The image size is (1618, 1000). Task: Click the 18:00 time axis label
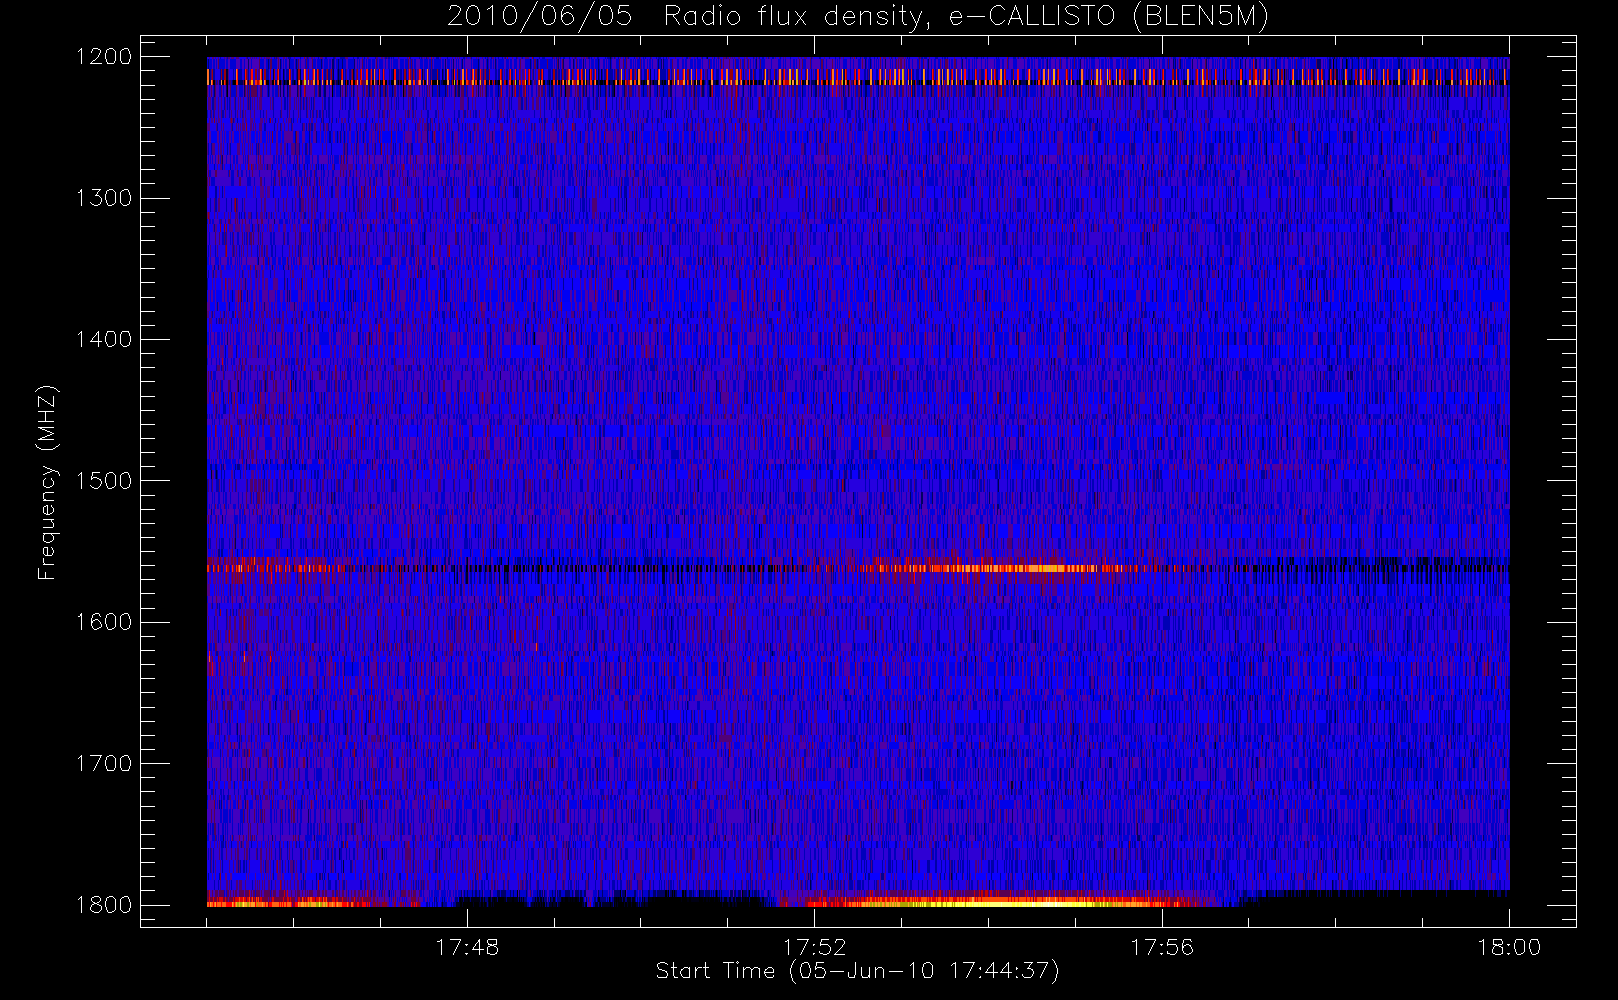click(x=1509, y=947)
